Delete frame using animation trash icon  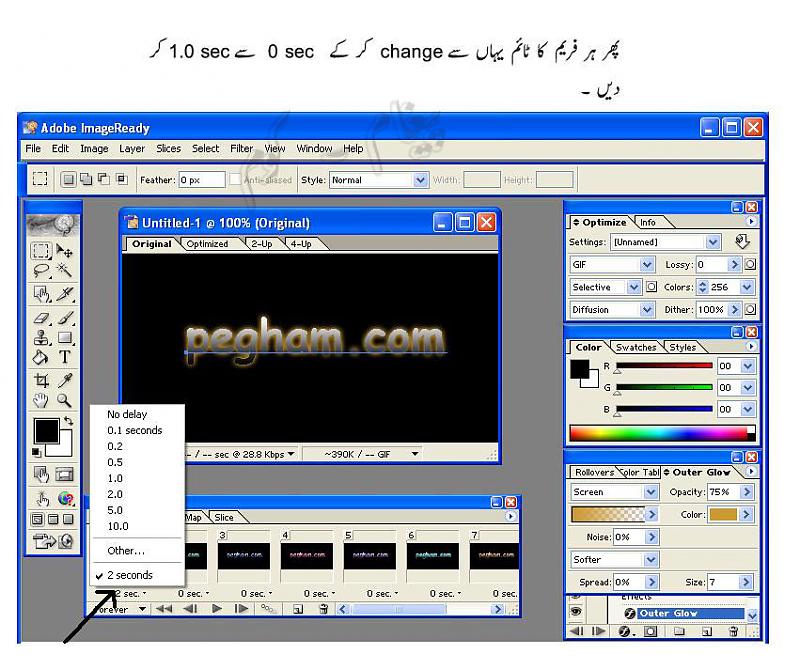coord(323,608)
